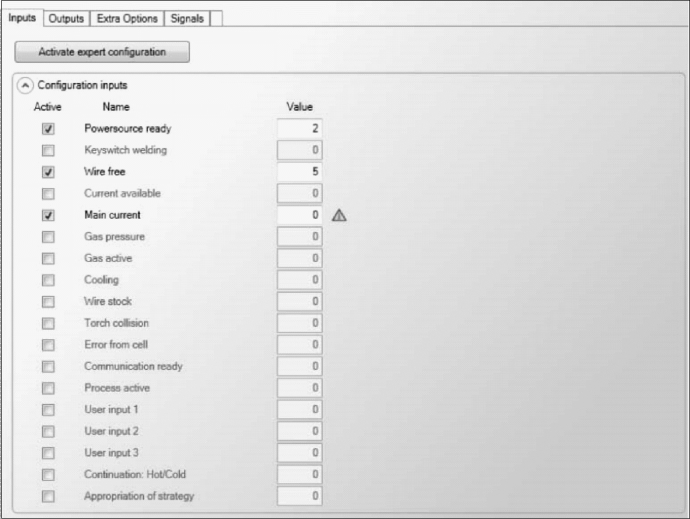Screen dimensions: 690x519
Task: Open the Extra Options tab
Action: [x=126, y=18]
